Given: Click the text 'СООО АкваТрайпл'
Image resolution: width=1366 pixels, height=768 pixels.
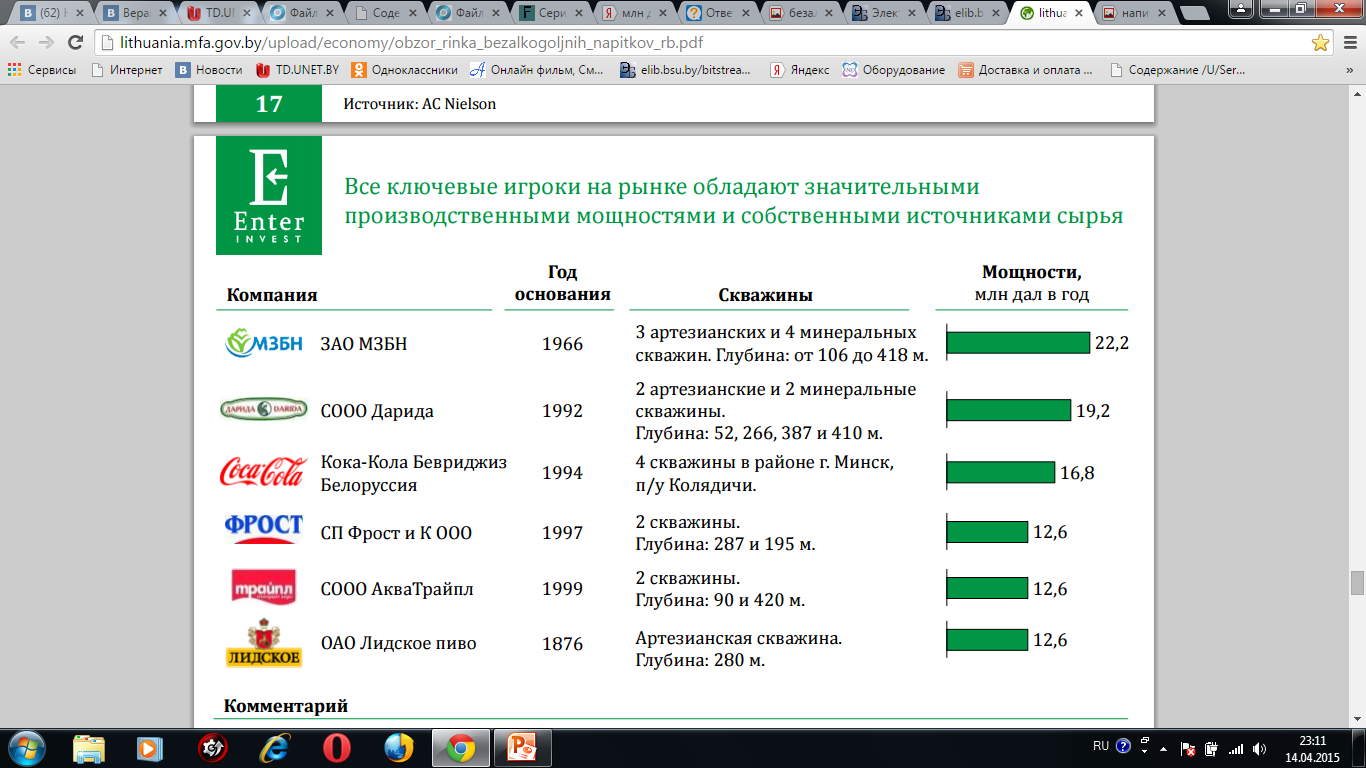Looking at the screenshot, I should coord(397,589).
